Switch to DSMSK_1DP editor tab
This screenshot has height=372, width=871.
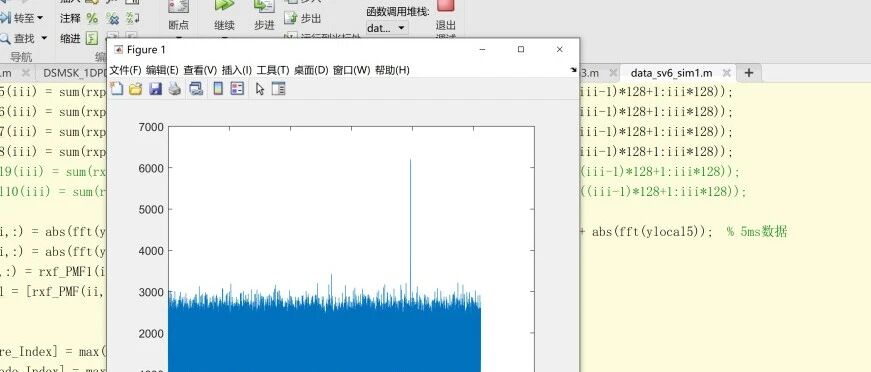74,73
